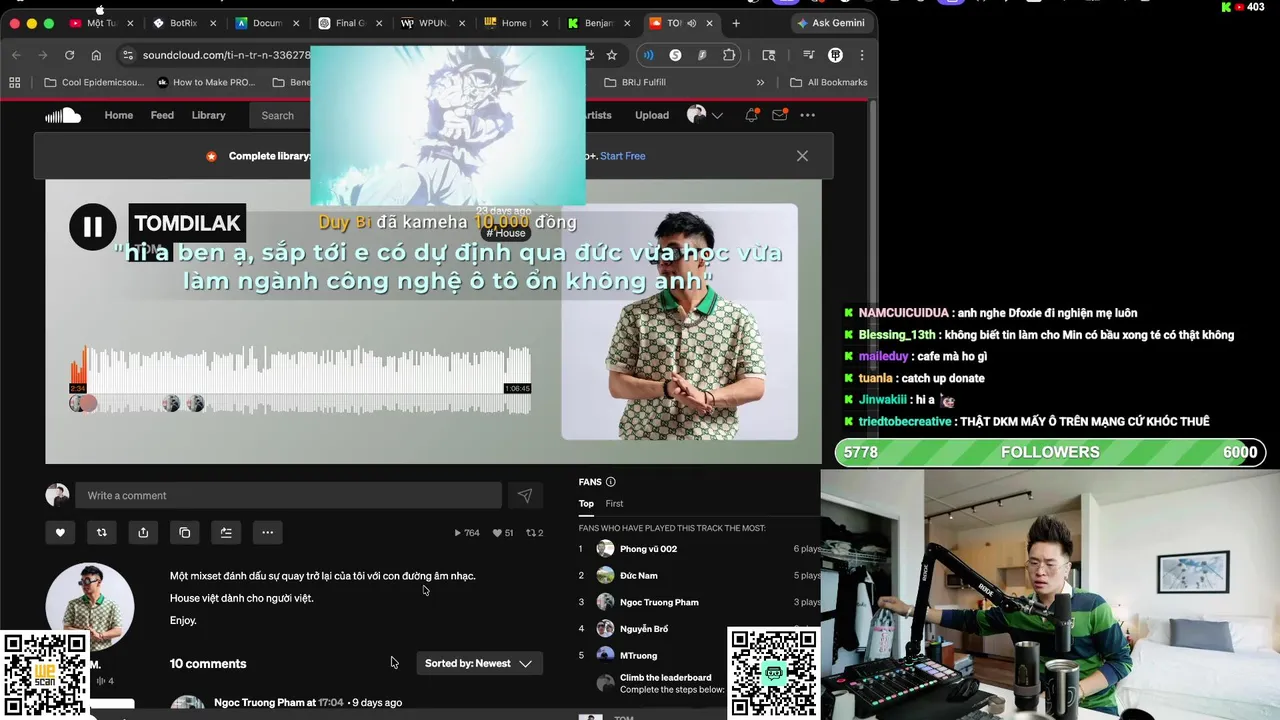The image size is (1280, 720).
Task: Go to SoundCloud Home
Action: [x=118, y=115]
